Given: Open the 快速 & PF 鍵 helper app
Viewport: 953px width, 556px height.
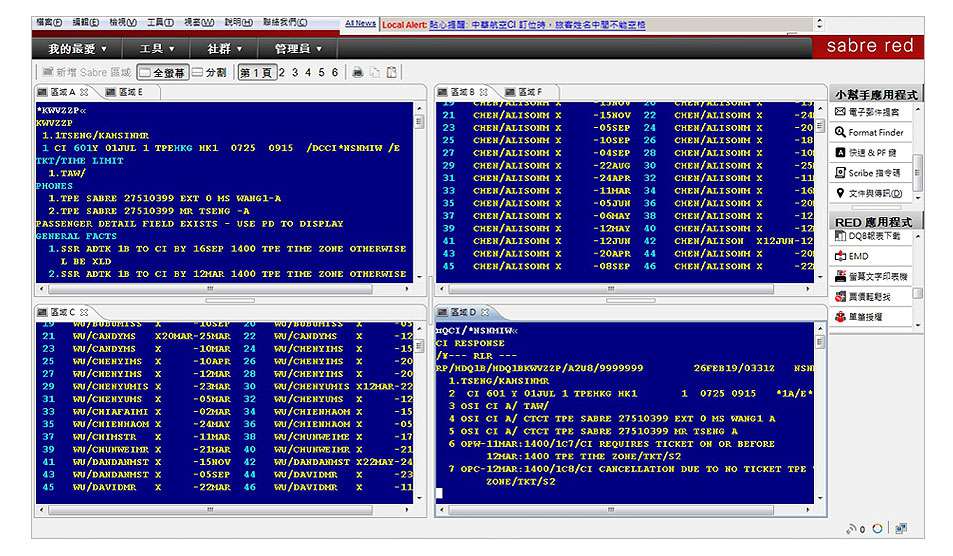Looking at the screenshot, I should 869,153.
